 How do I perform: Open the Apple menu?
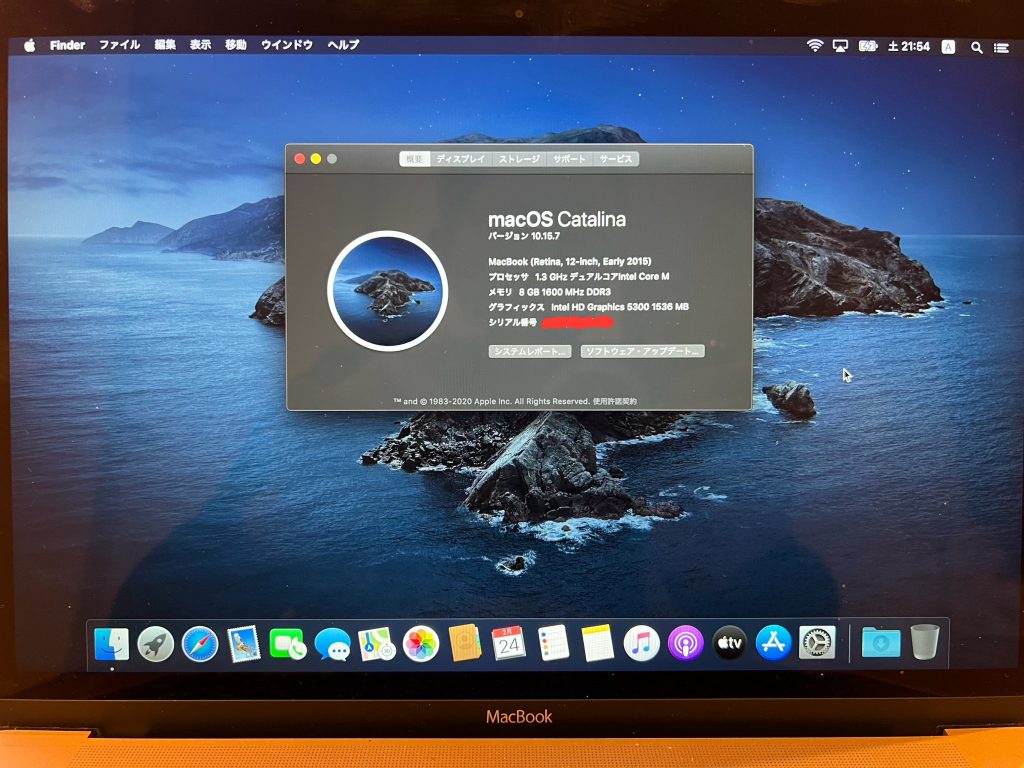coord(29,45)
